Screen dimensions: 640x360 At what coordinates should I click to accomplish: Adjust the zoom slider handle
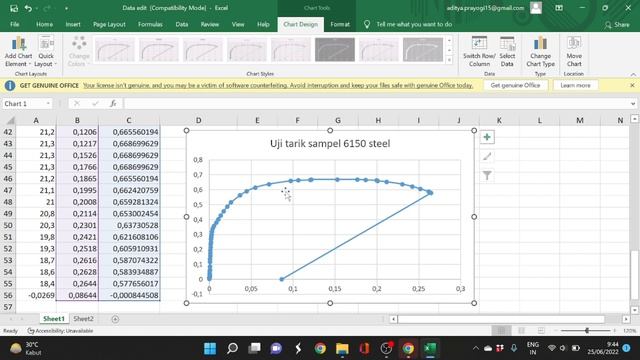587,331
